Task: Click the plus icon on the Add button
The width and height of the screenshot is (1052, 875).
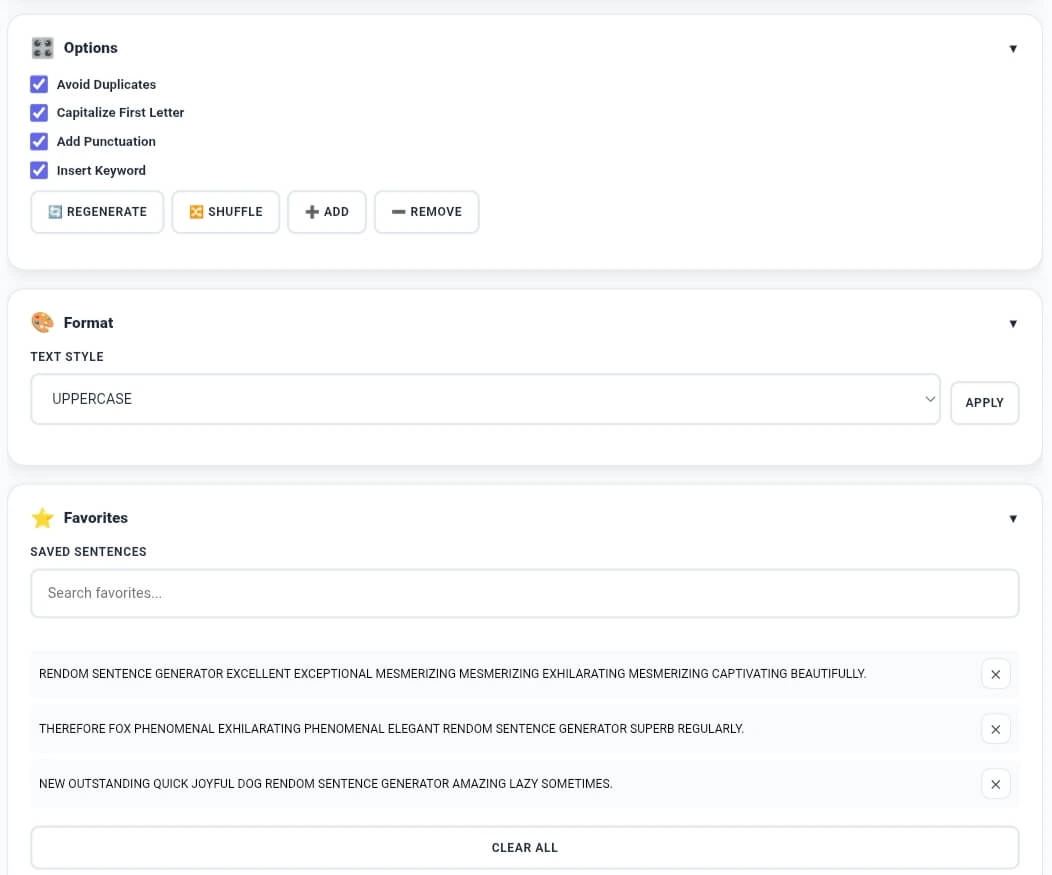Action: tap(311, 211)
